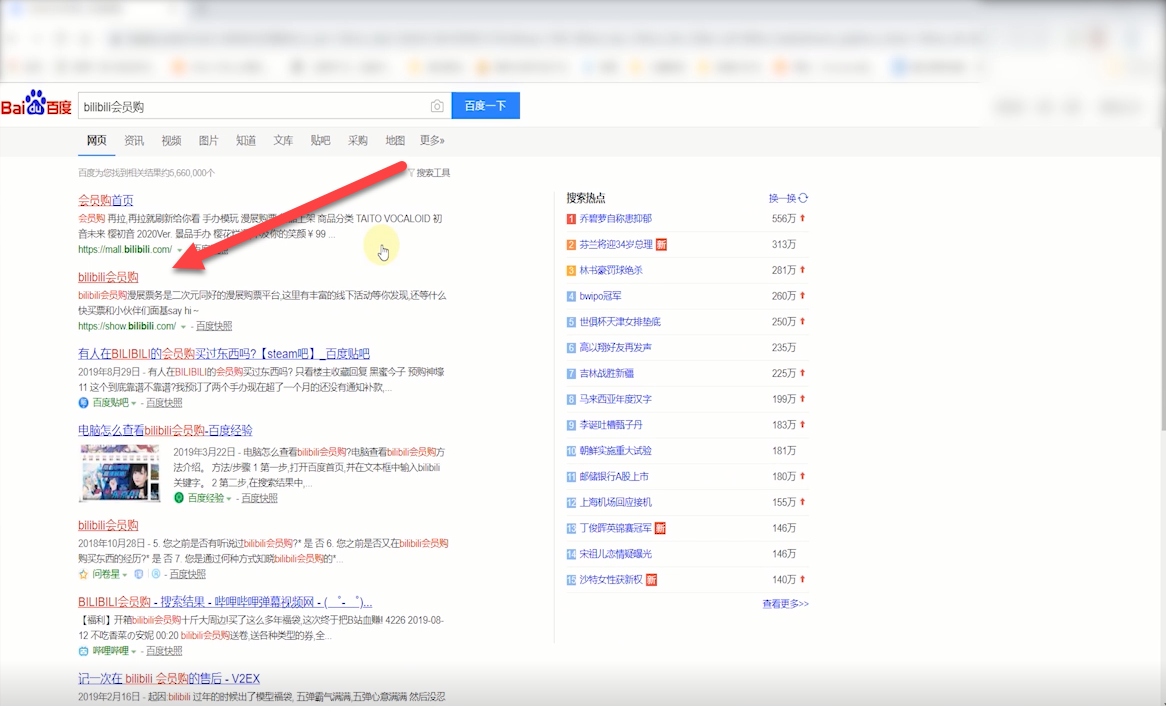Expand the 百度贴吧 source dropdown arrow
The image size is (1166, 706).
point(134,403)
